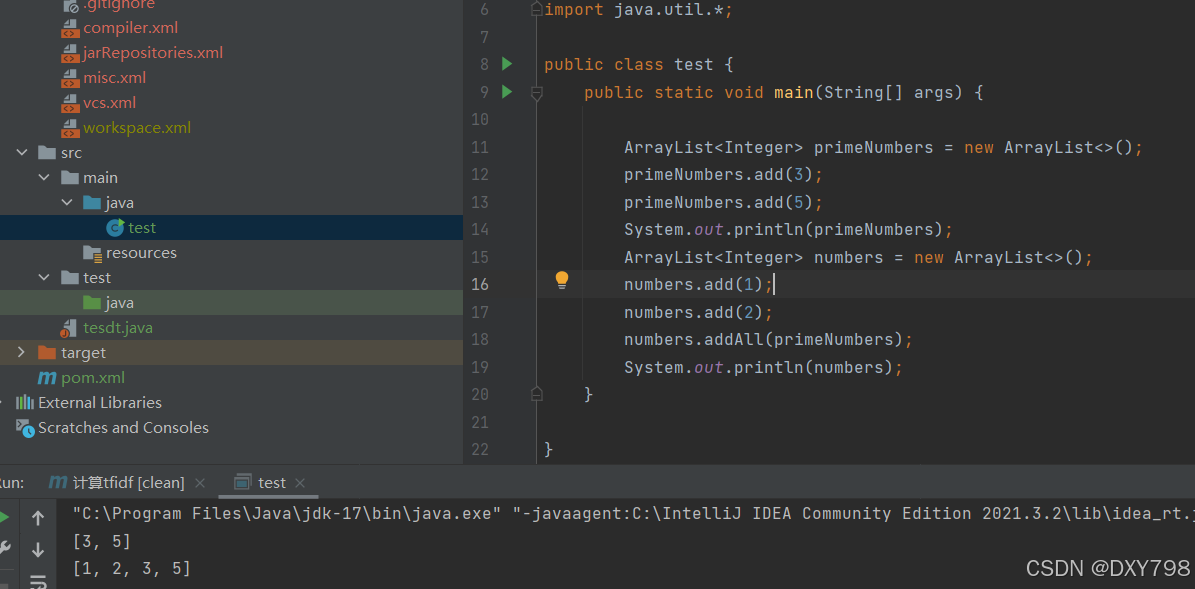Viewport: 1195px width, 589px height.
Task: Collapse the import section fold arrow
Action: (536, 9)
